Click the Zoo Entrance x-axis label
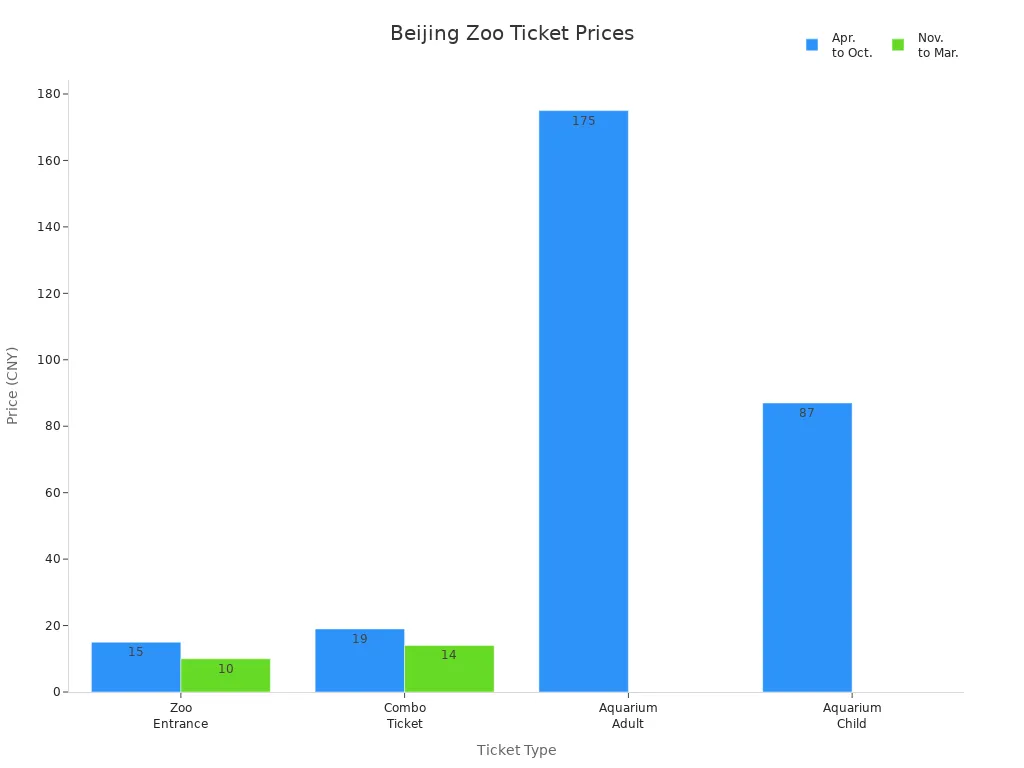The image size is (1024, 768). click(181, 716)
